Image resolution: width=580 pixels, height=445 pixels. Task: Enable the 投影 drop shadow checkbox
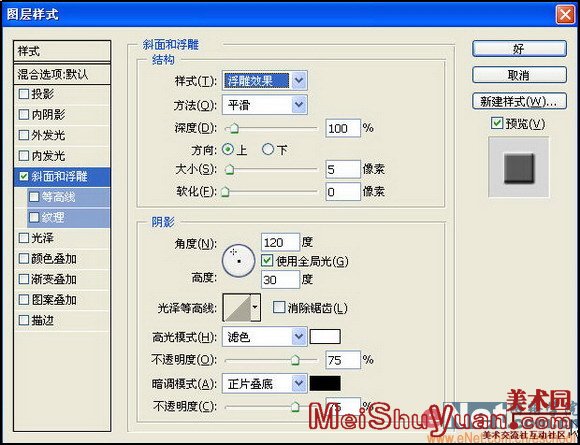point(24,94)
